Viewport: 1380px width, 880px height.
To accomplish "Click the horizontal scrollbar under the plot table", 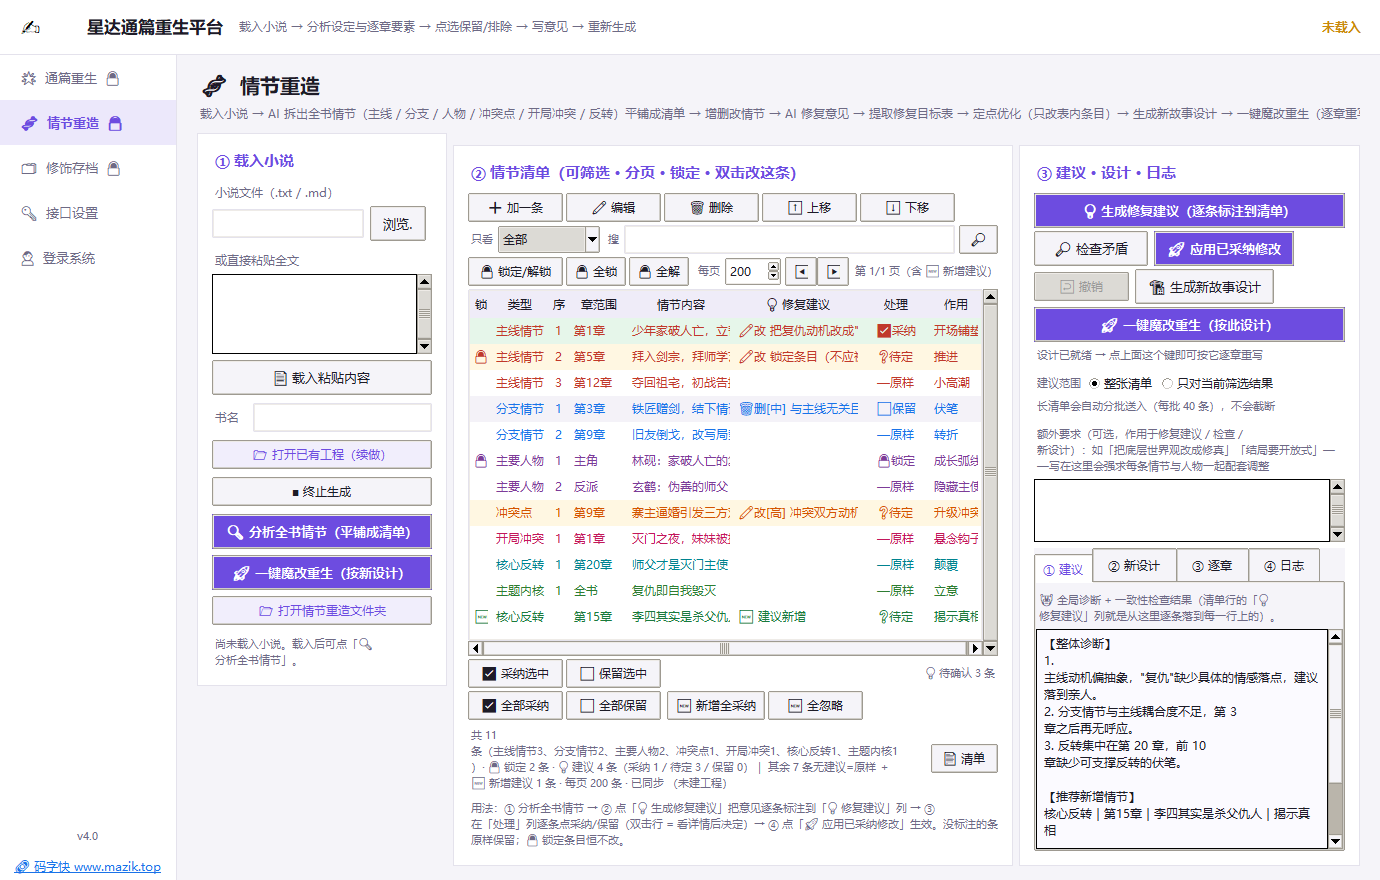I will pyautogui.click(x=726, y=648).
